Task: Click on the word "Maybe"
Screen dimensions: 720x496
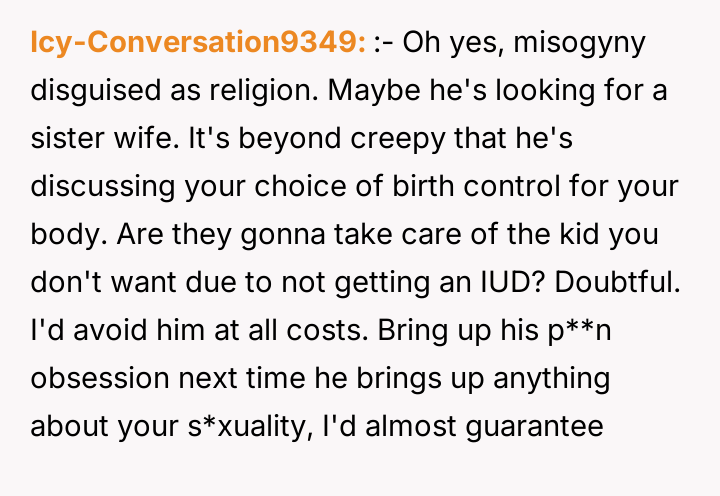Action: (359, 92)
